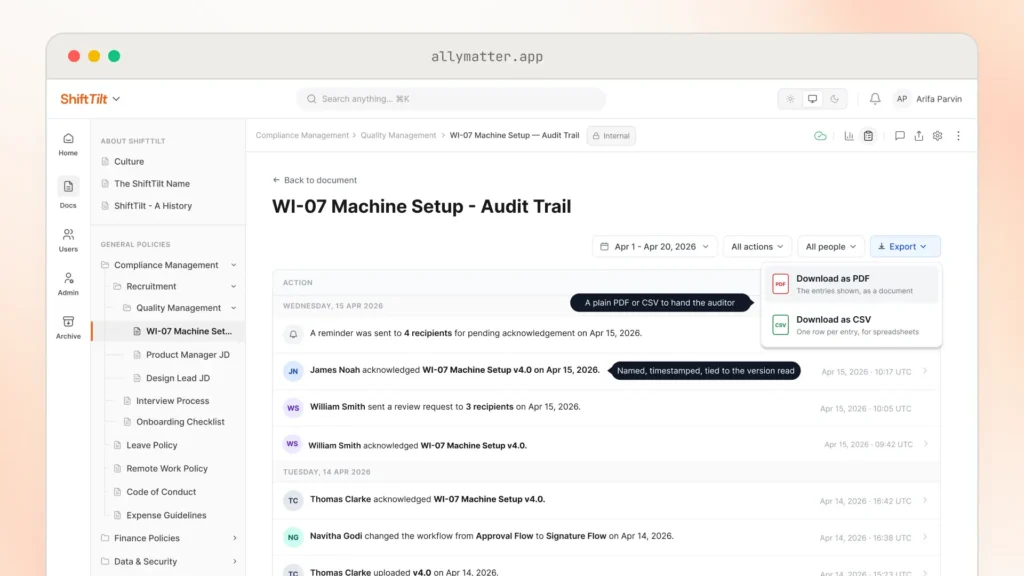1024x576 pixels.
Task: Open notifications bell icon
Action: click(875, 99)
